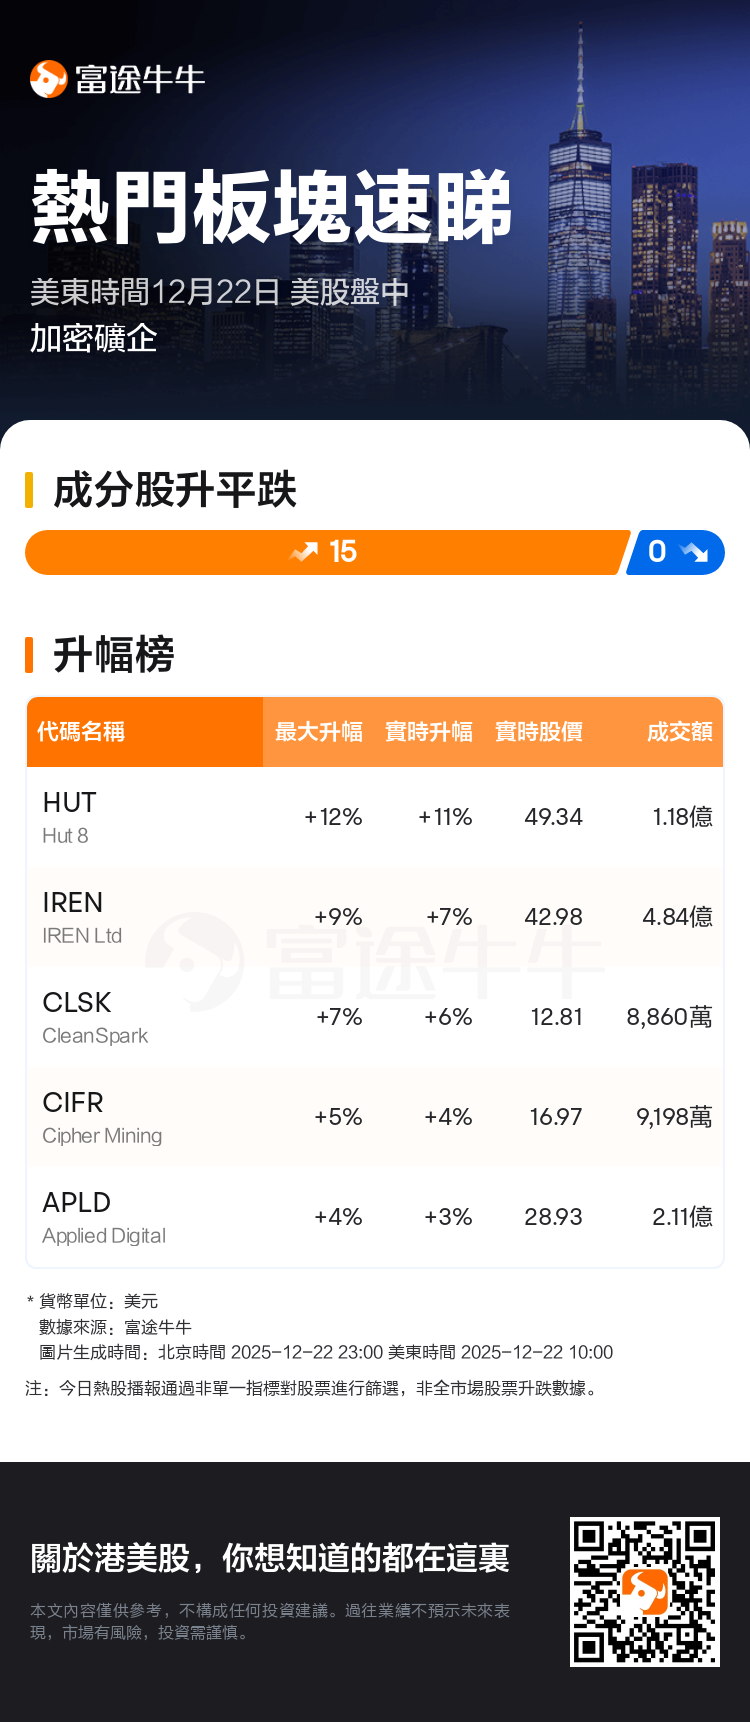Click the falling arrow icon beside 0
Image resolution: width=750 pixels, height=1722 pixels.
693,552
